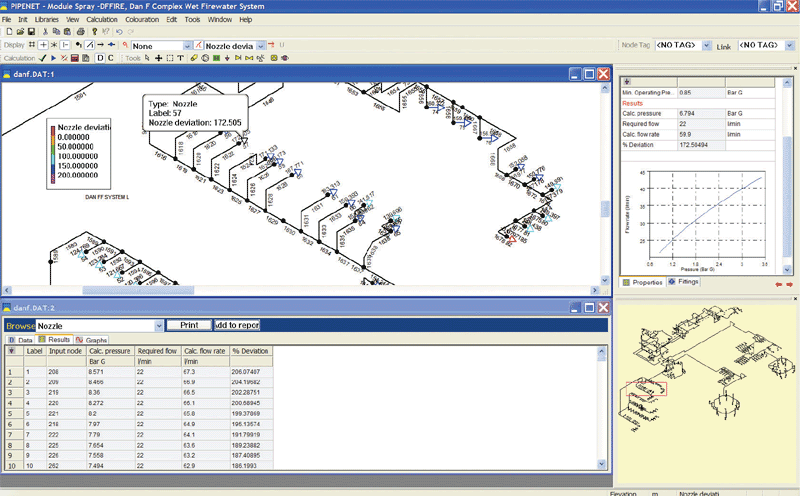The width and height of the screenshot is (800, 496).
Task: Switch to the Data tab
Action: 20,340
